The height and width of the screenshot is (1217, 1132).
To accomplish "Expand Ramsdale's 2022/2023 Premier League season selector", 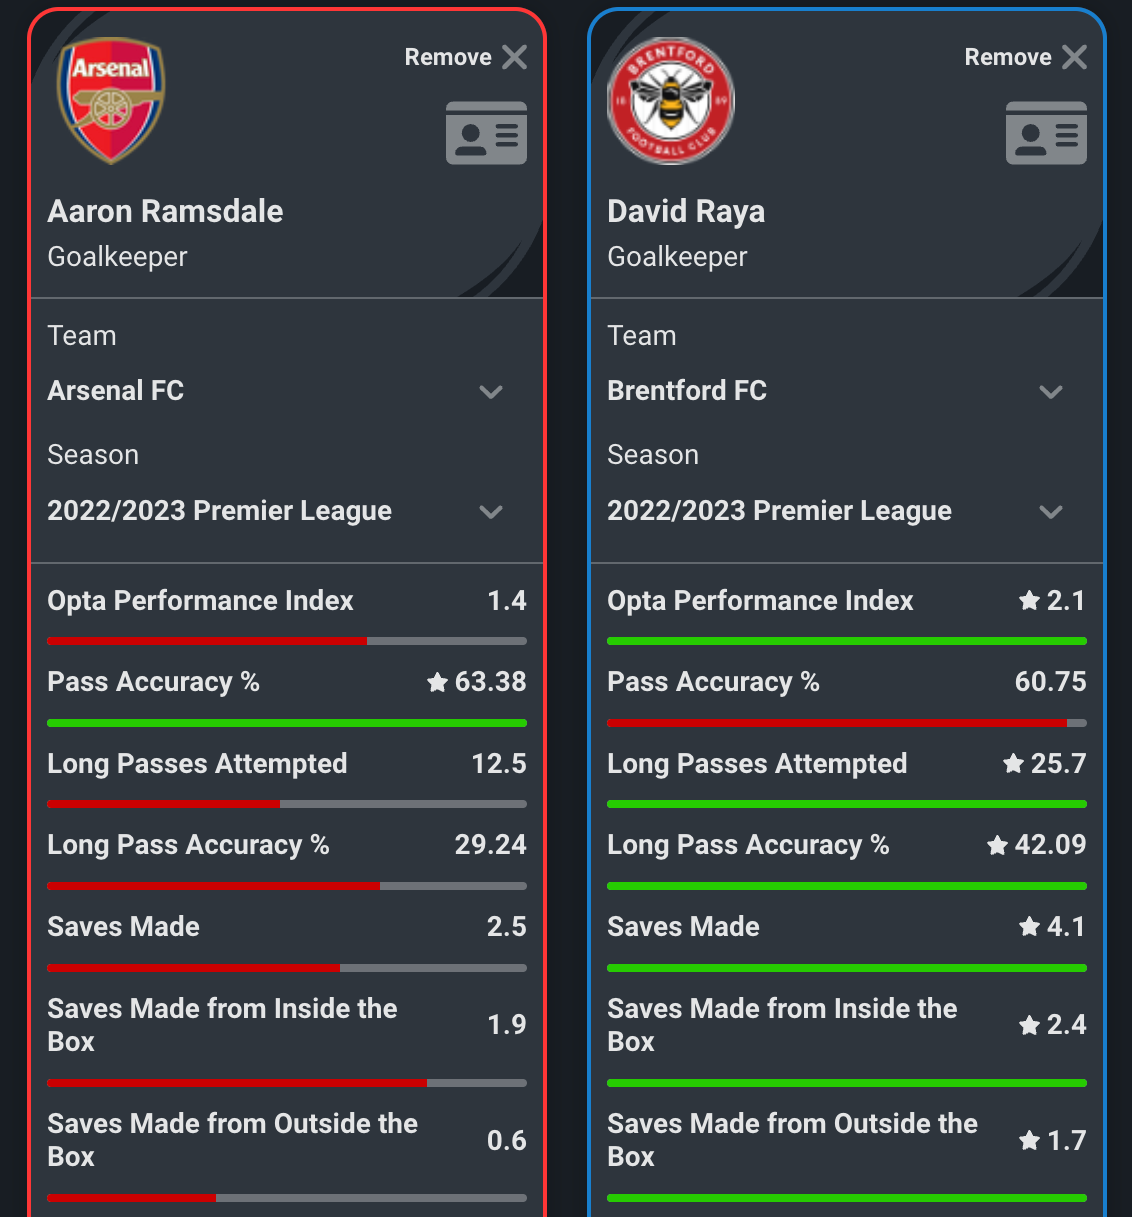I will coord(491,512).
